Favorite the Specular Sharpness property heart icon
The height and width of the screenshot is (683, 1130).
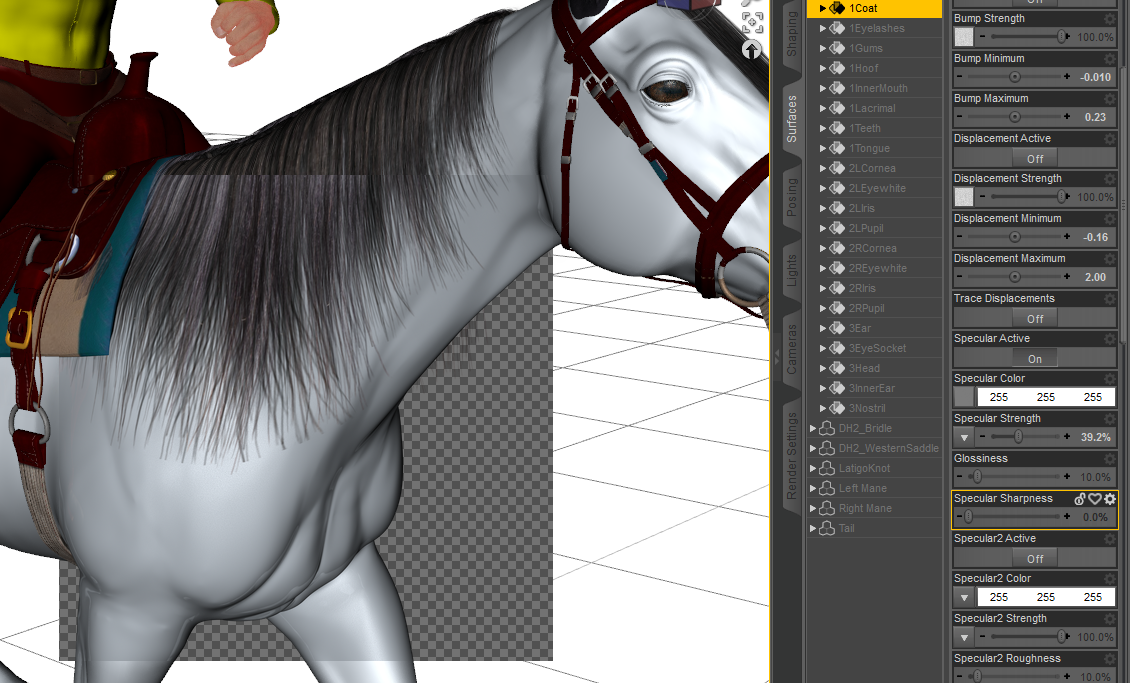(x=1095, y=499)
